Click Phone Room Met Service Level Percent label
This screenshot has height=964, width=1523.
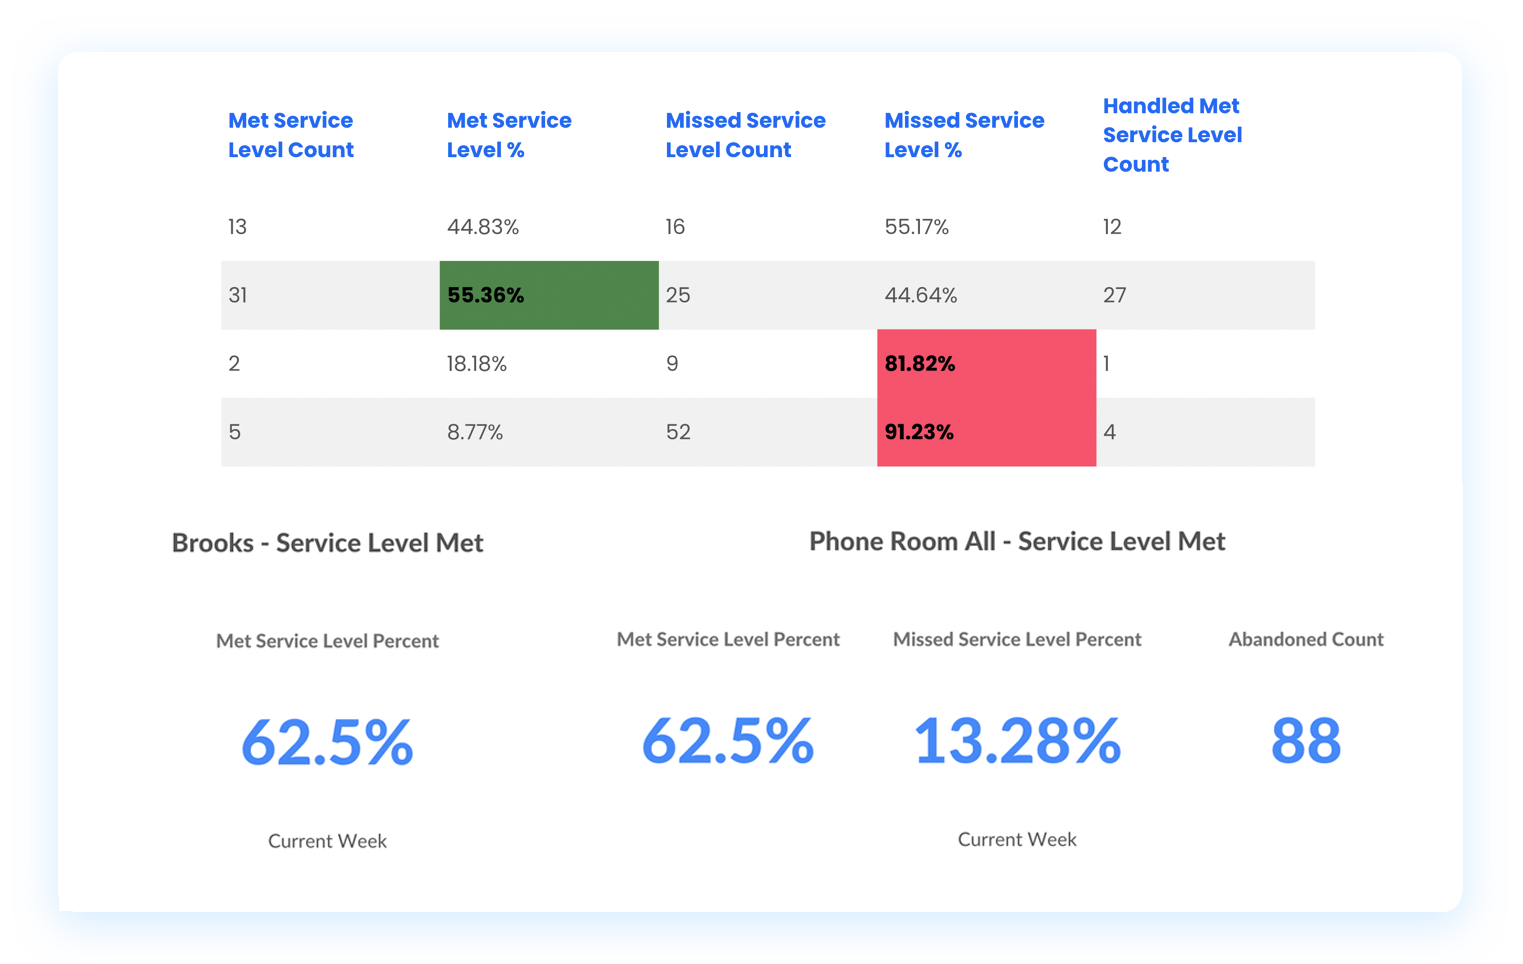point(728,639)
